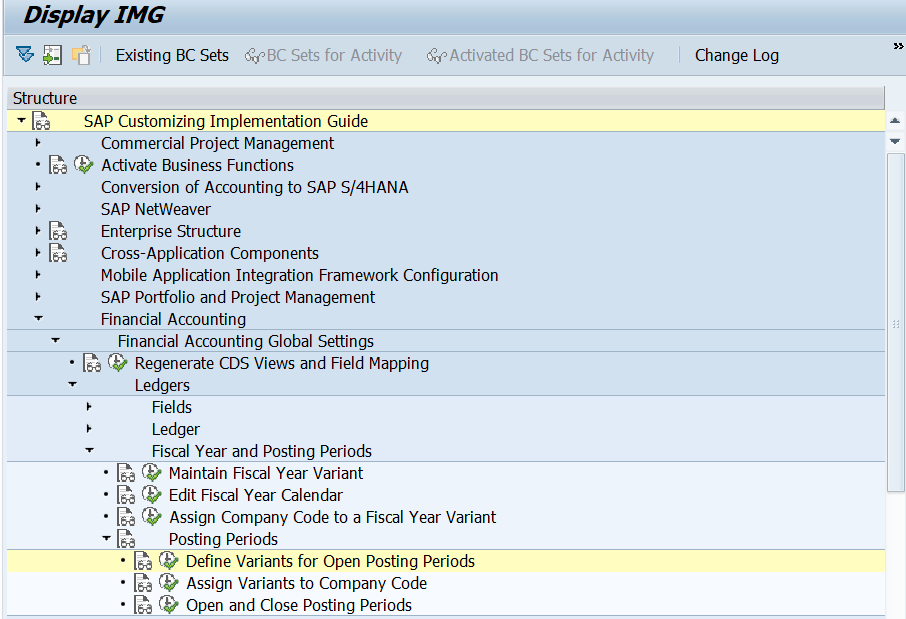Screen dimensions: 906x619
Task: Open documentation icon for Open and Close Posting Periods
Action: pos(143,605)
